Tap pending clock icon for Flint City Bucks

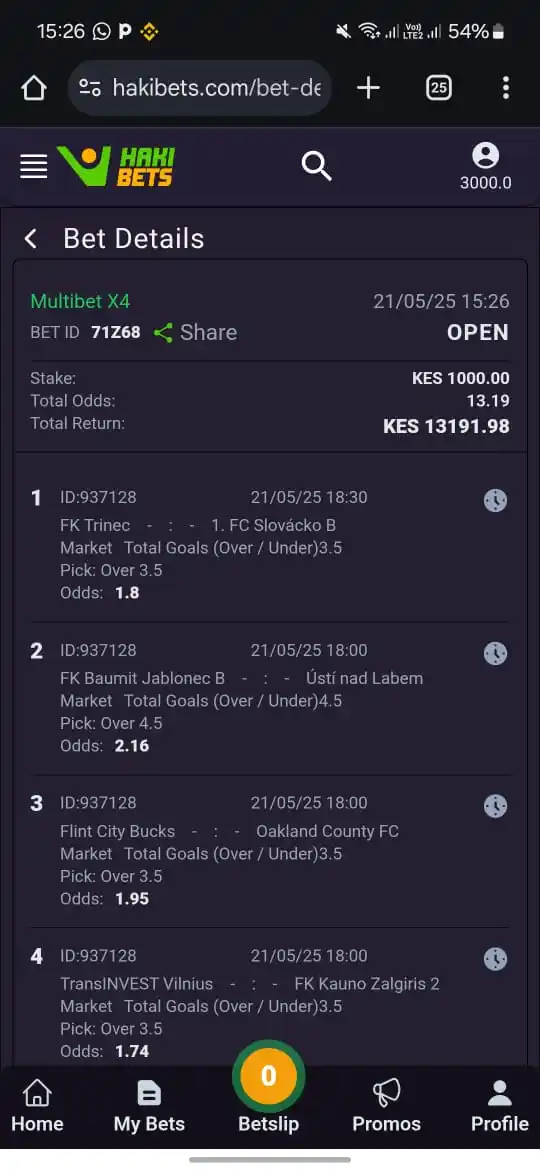[x=495, y=807]
